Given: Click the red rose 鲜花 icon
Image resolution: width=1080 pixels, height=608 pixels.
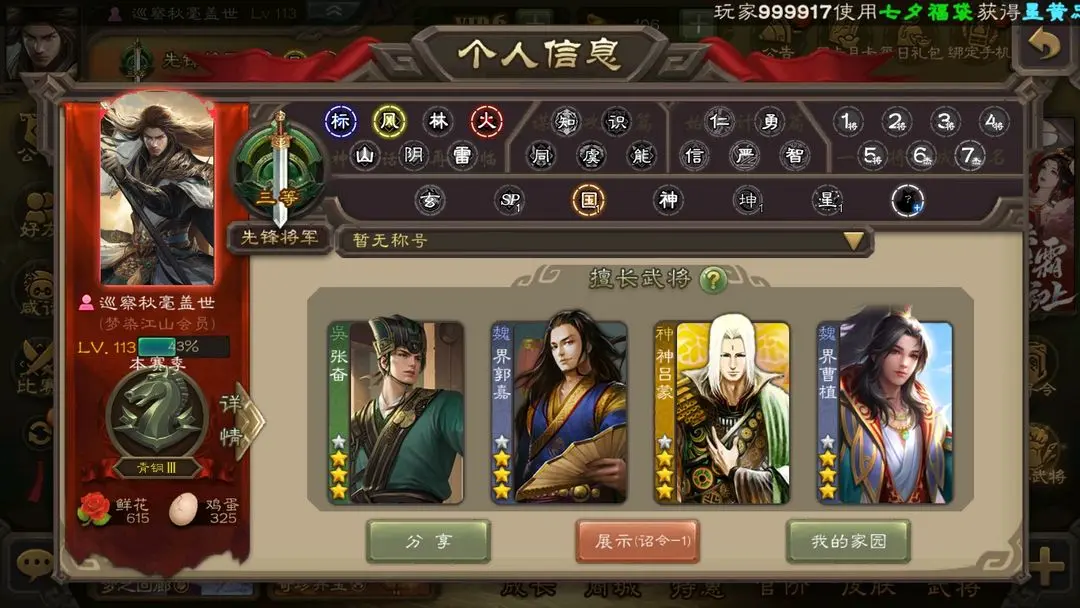Looking at the screenshot, I should (94, 510).
